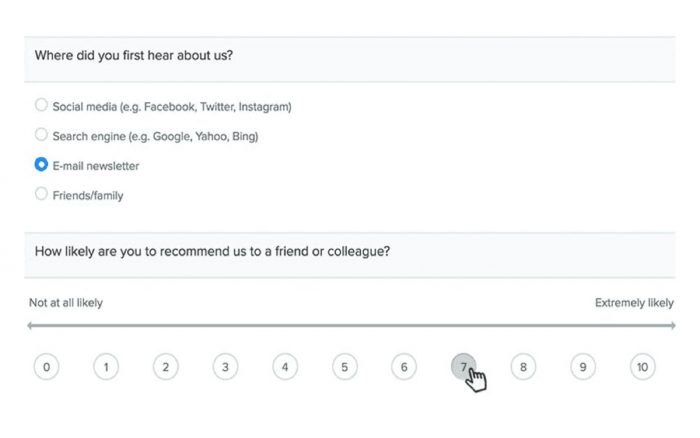This screenshot has width=700, height=438.
Task: Click the "Not at all likely" label
Action: [66, 302]
